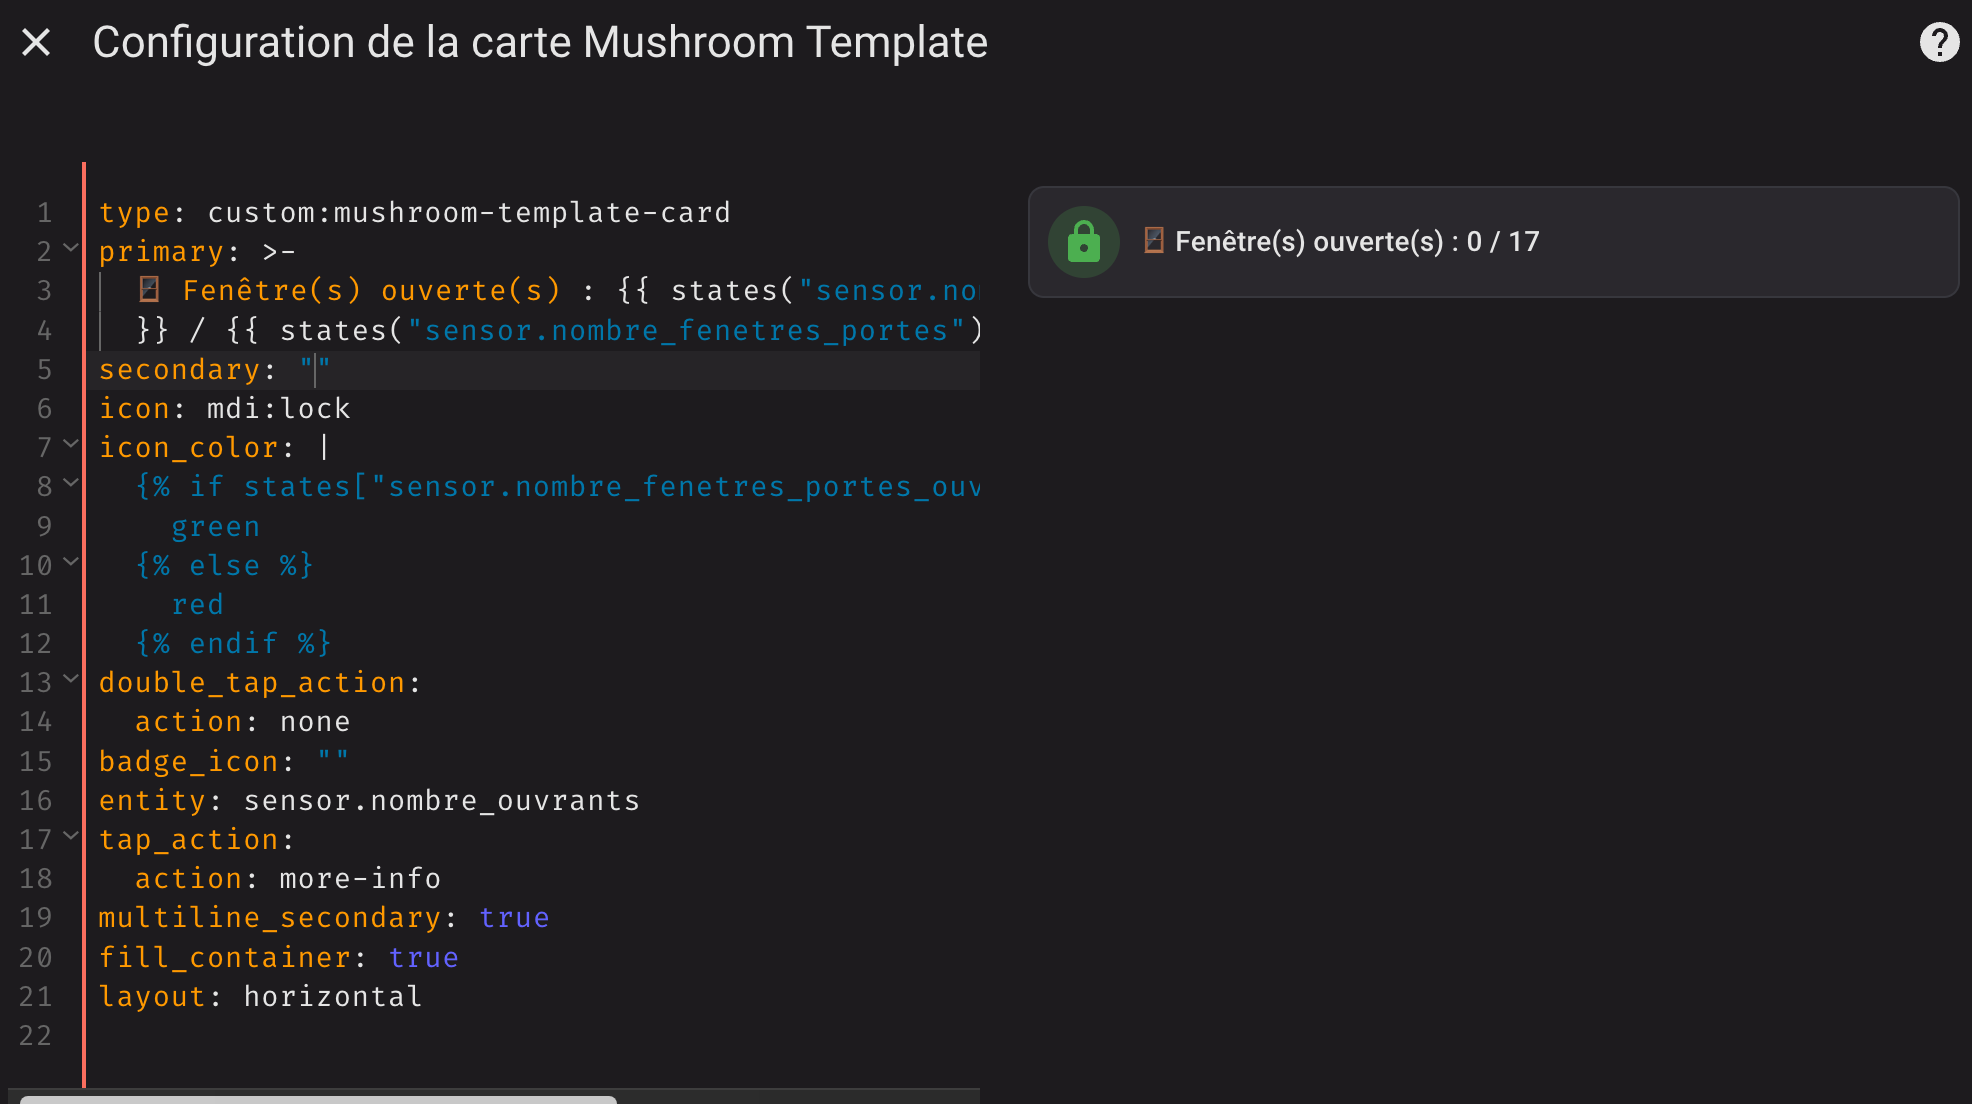Click the '{% else %}' text on line 10

pos(225,566)
